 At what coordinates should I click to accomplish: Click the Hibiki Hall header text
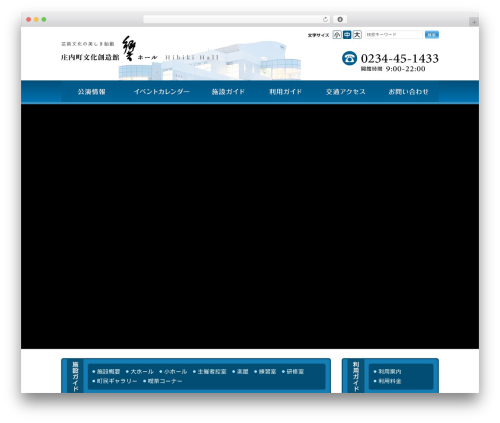click(192, 57)
